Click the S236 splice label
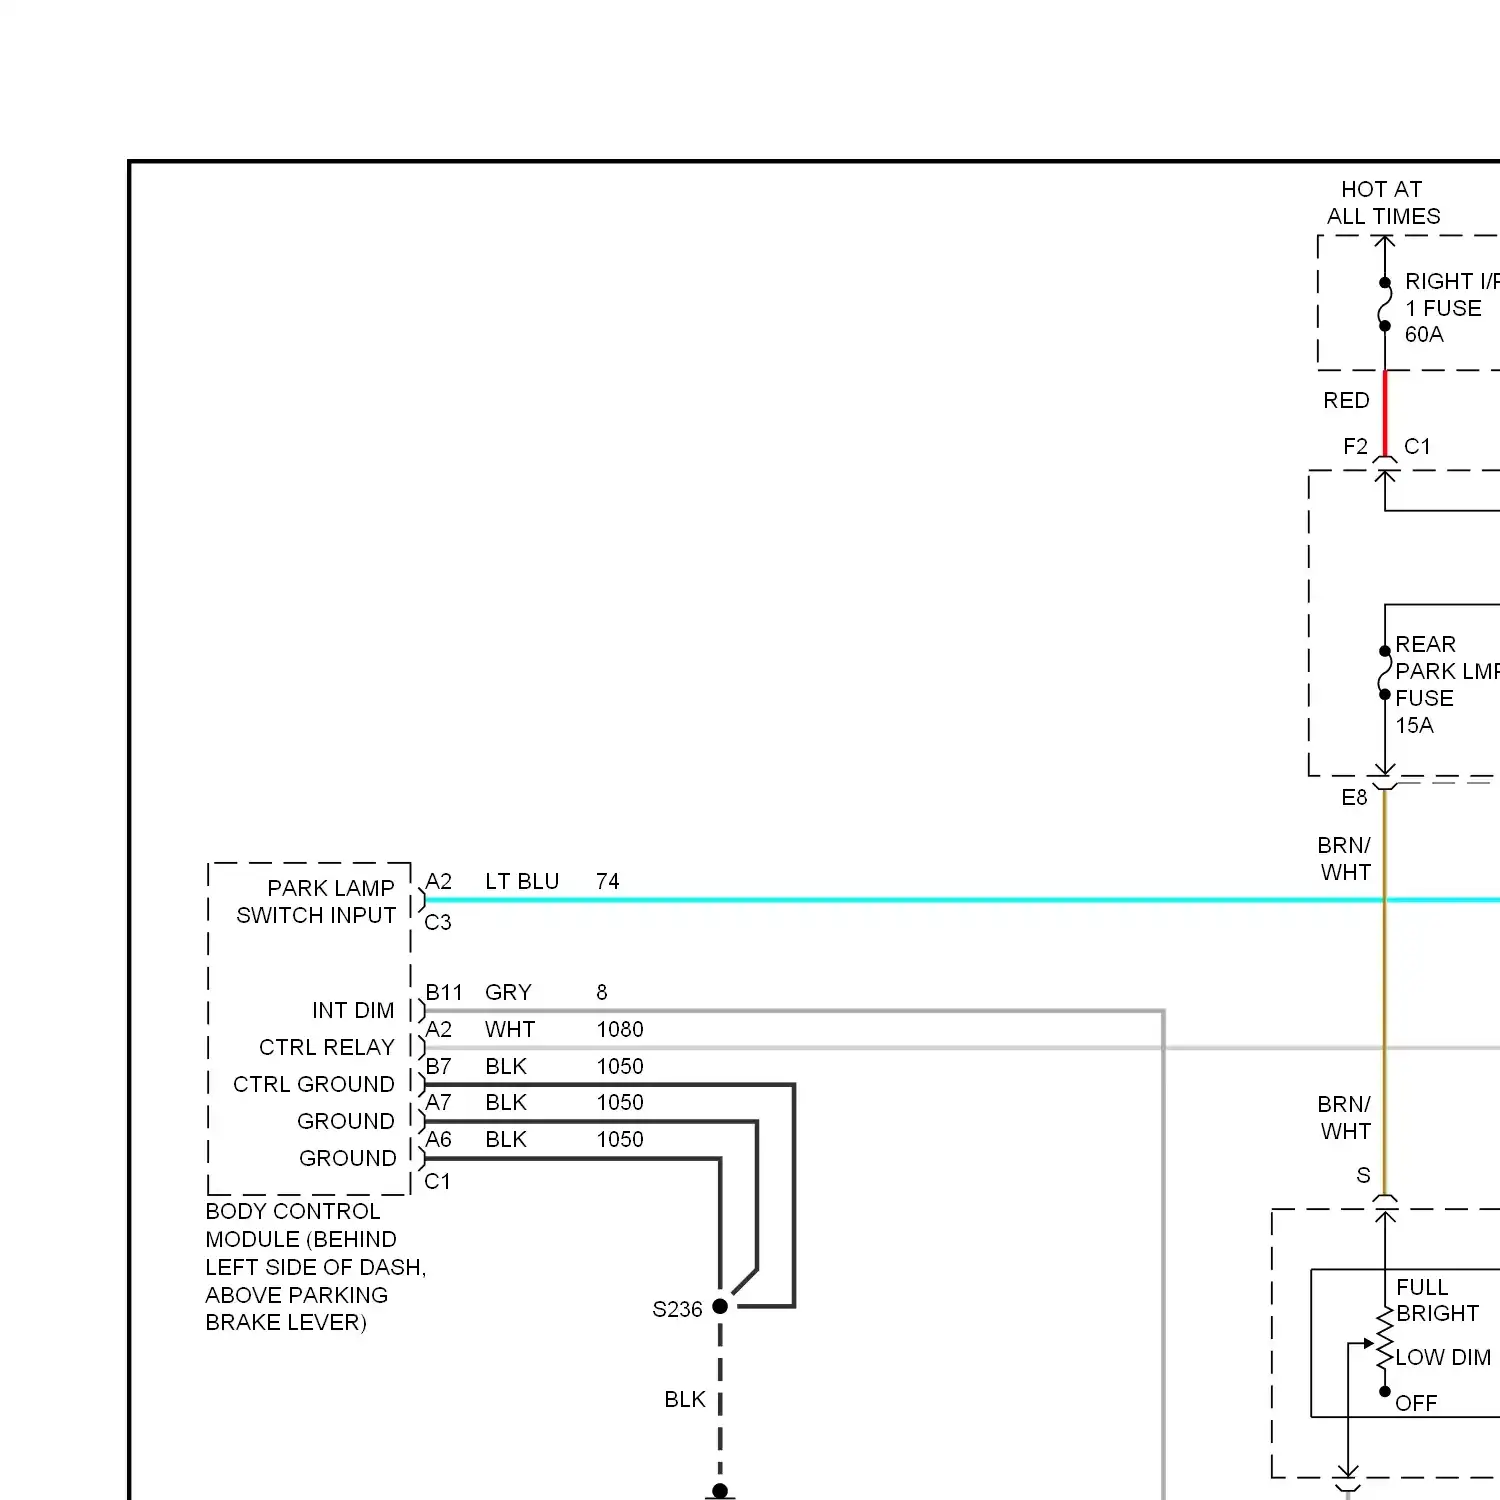The image size is (1500, 1500). [677, 1310]
